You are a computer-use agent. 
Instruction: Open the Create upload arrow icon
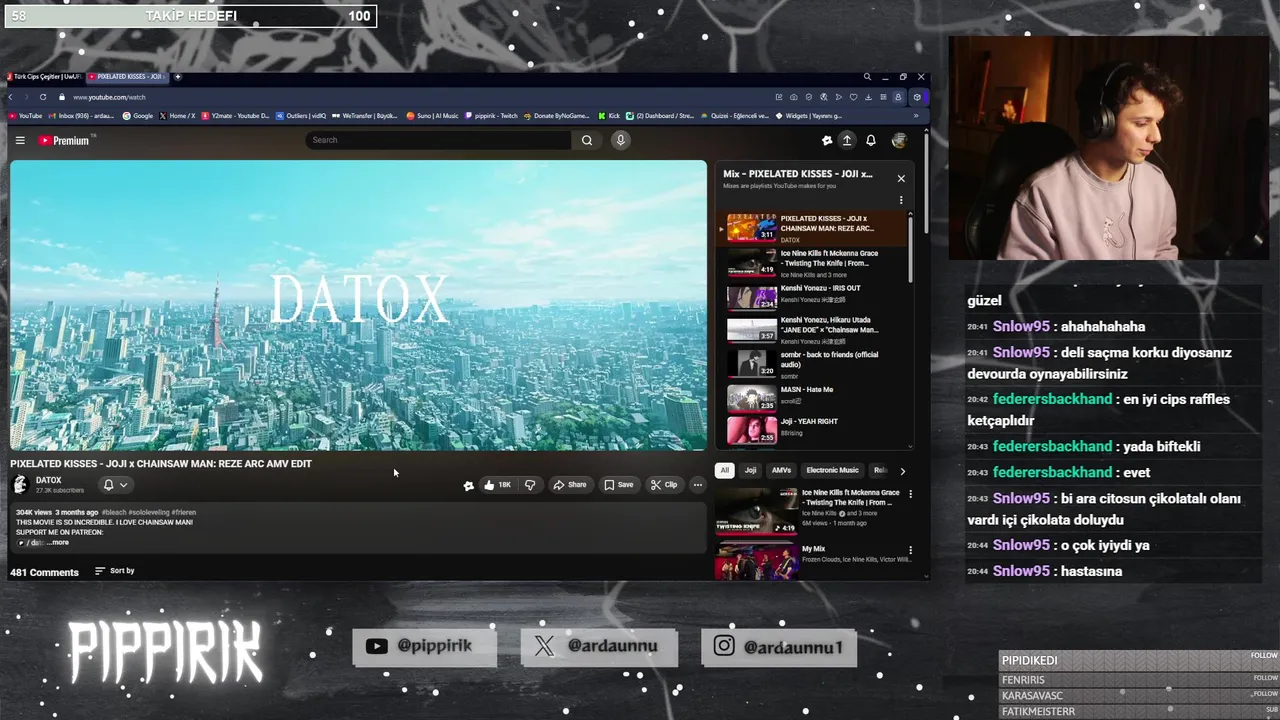coord(846,141)
